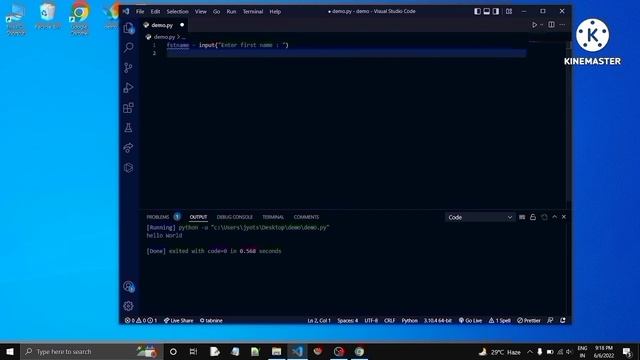Open the Run and Debug view

tap(129, 87)
